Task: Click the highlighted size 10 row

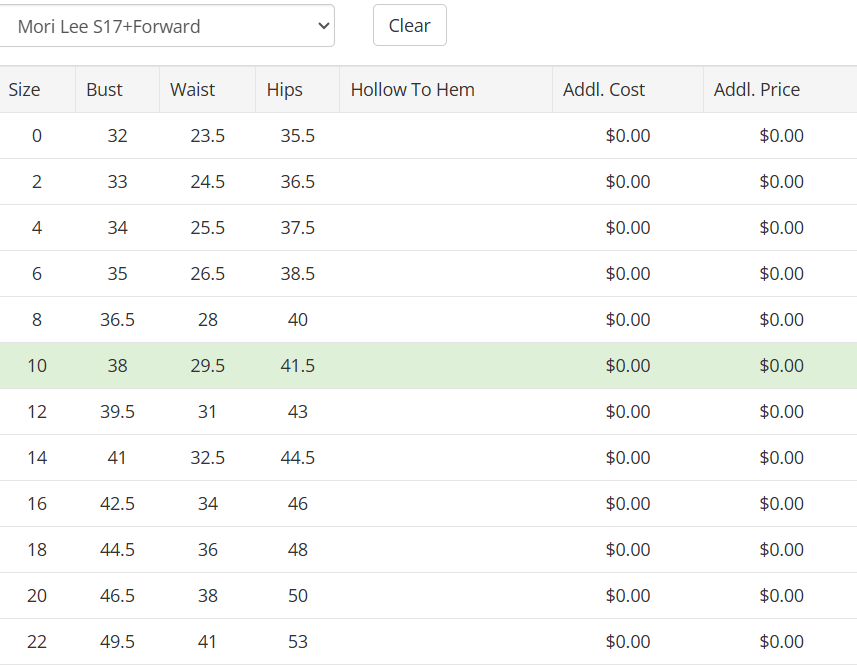Action: tap(428, 365)
